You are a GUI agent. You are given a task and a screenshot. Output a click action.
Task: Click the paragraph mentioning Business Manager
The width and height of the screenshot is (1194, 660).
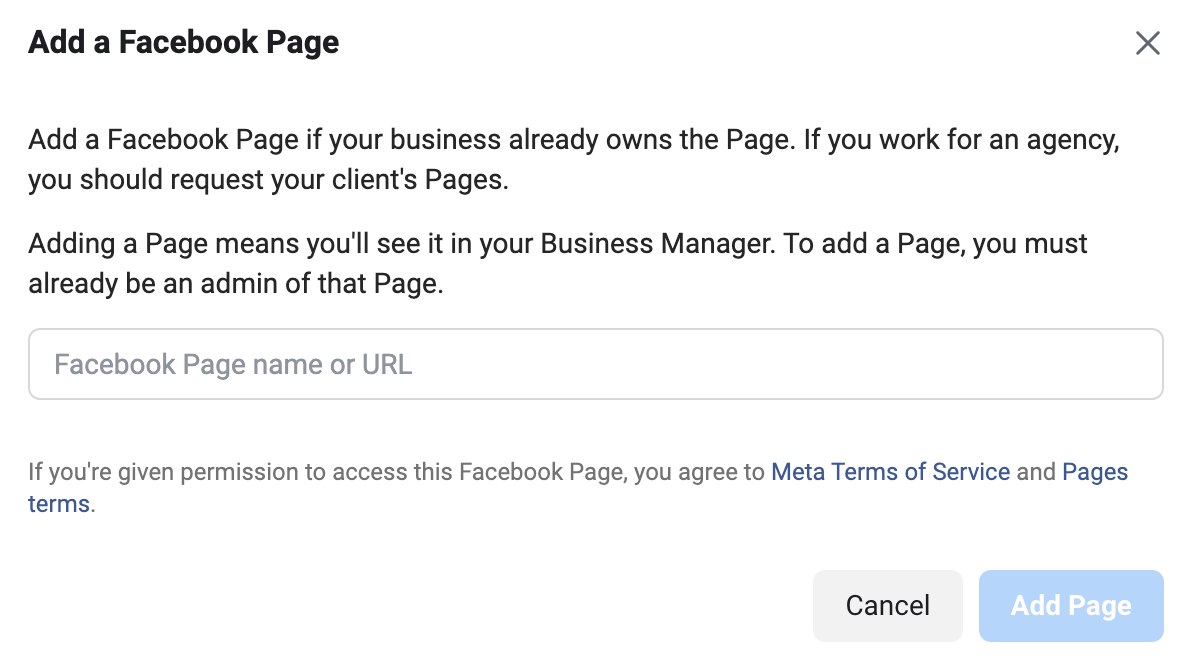tap(558, 263)
